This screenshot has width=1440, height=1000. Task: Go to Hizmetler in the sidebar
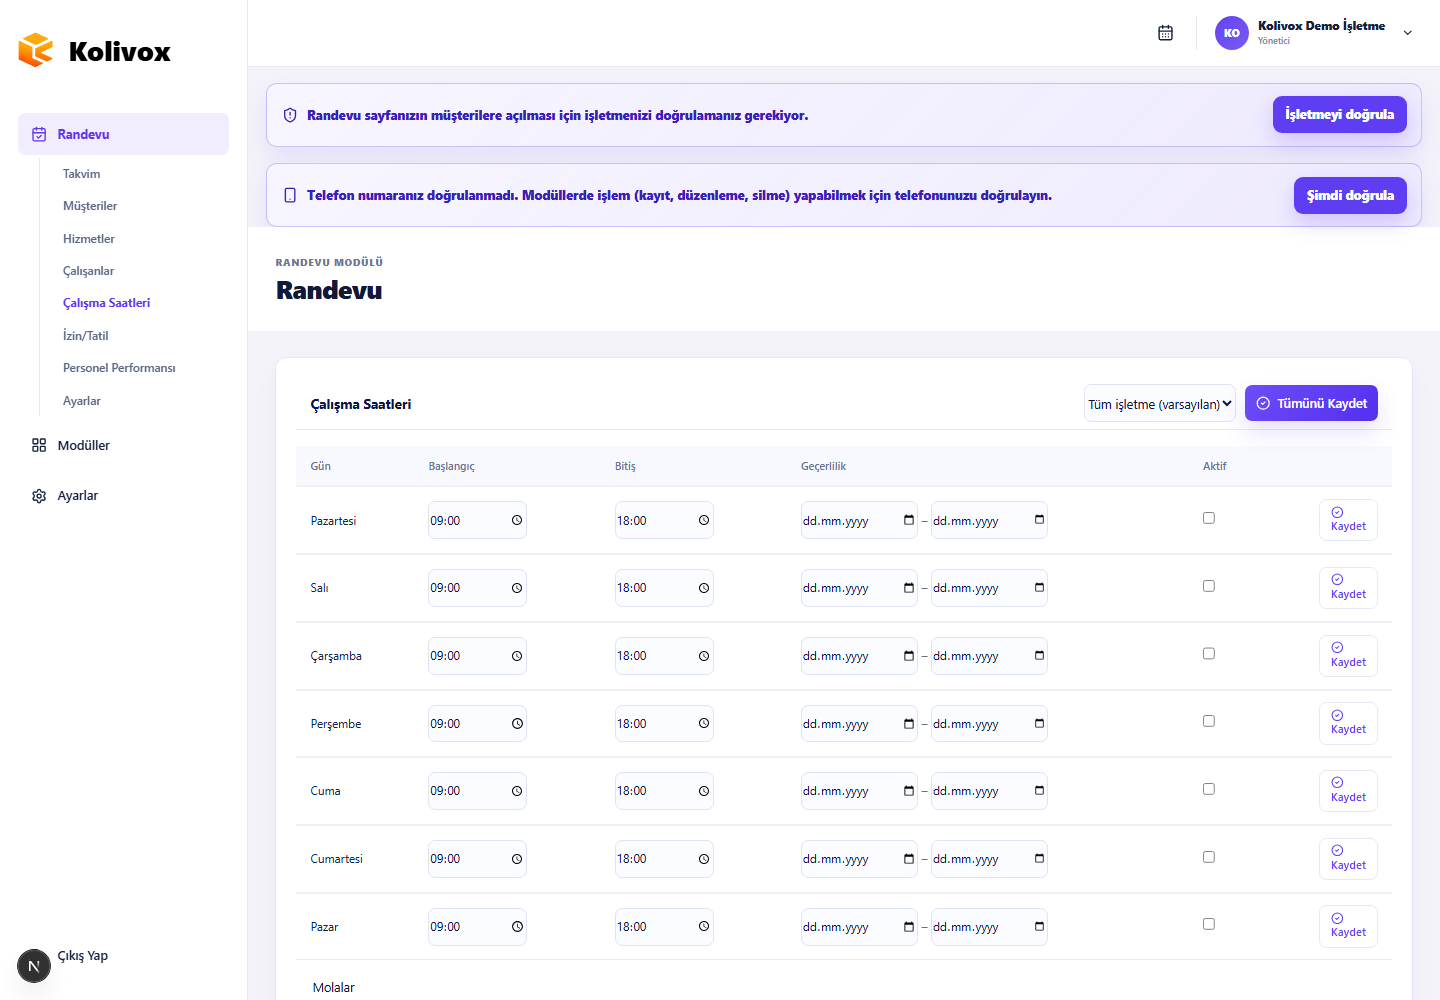[x=89, y=239]
